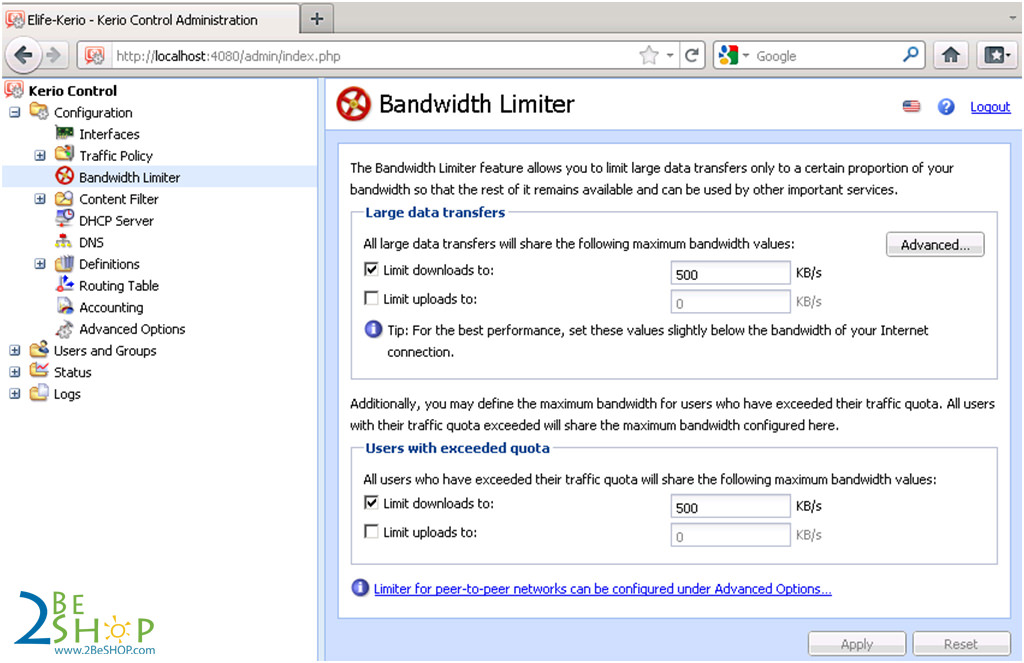Viewport: 1024px width, 663px height.
Task: Select Routing Table in the tree
Action: click(119, 285)
